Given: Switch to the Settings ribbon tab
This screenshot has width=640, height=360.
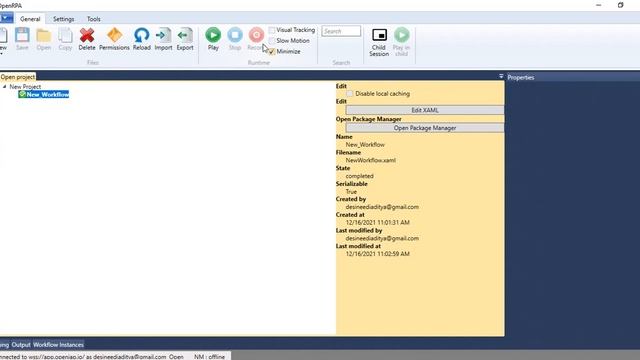Looking at the screenshot, I should [x=64, y=19].
